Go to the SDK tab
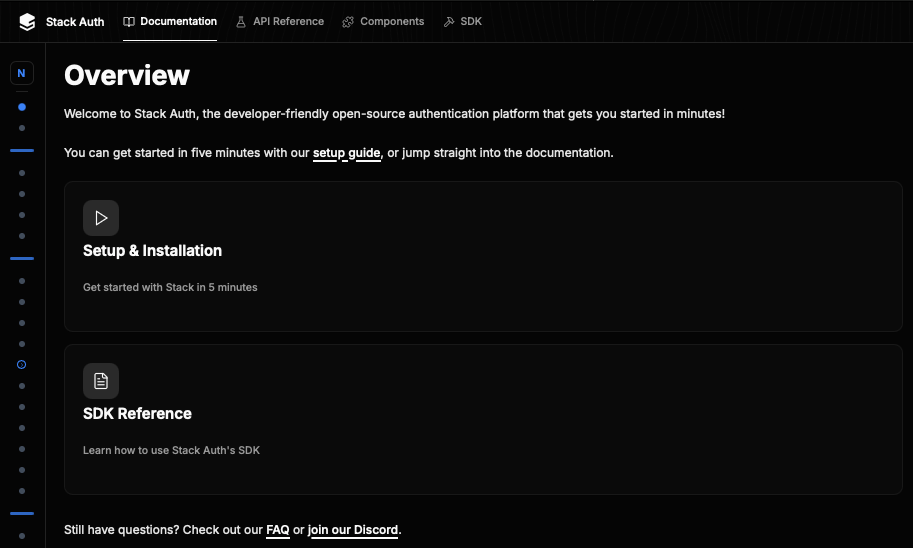Screen dimensions: 913x548 tap(462, 22)
